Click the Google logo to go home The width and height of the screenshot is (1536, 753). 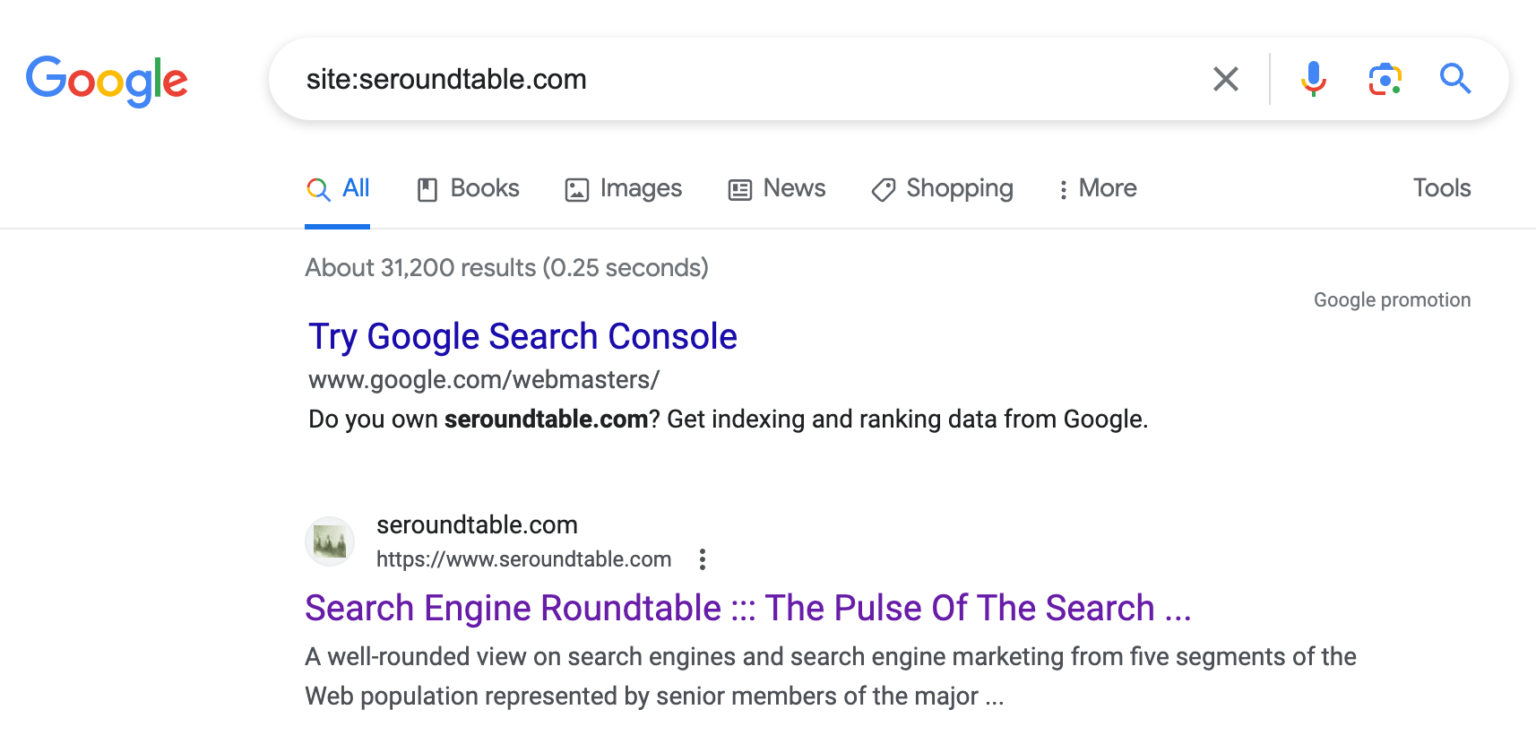107,80
